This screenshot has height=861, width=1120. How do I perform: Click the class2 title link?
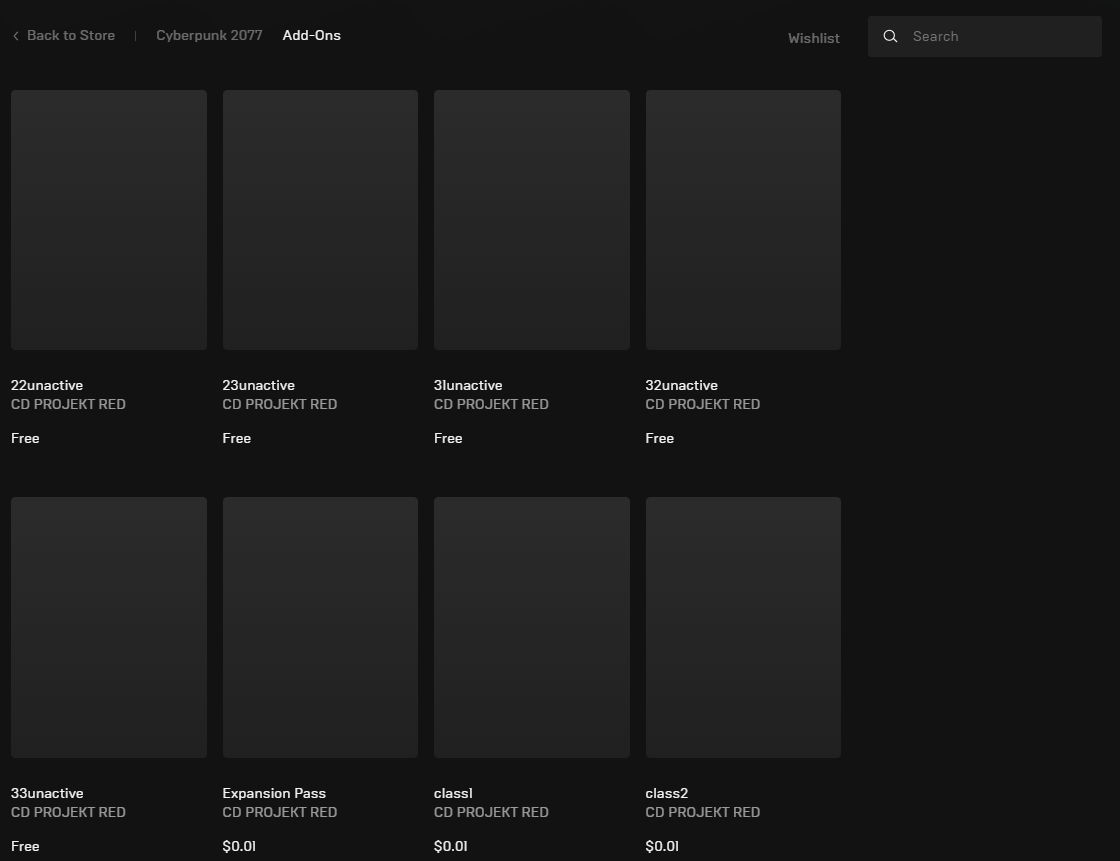tap(666, 793)
